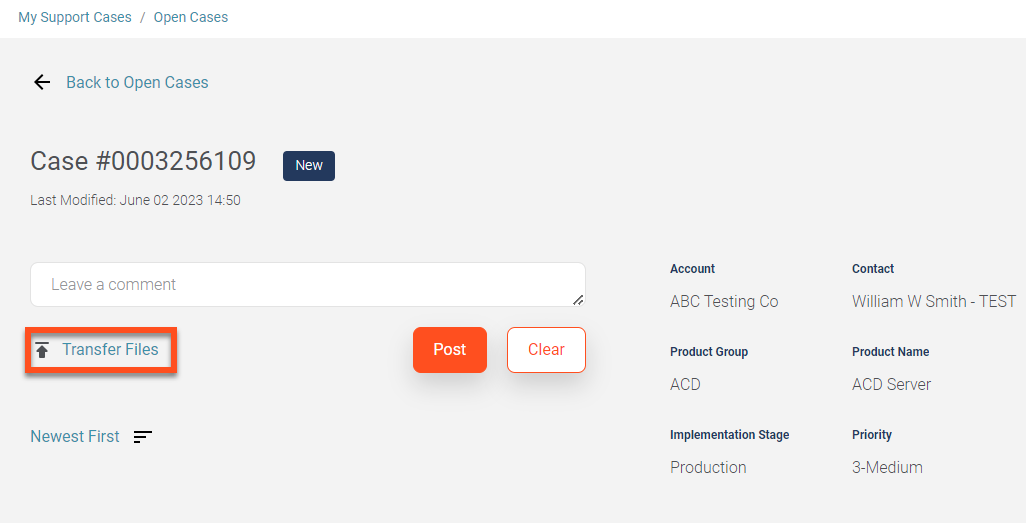
Task: Toggle the Newest First sort order
Action: (75, 437)
